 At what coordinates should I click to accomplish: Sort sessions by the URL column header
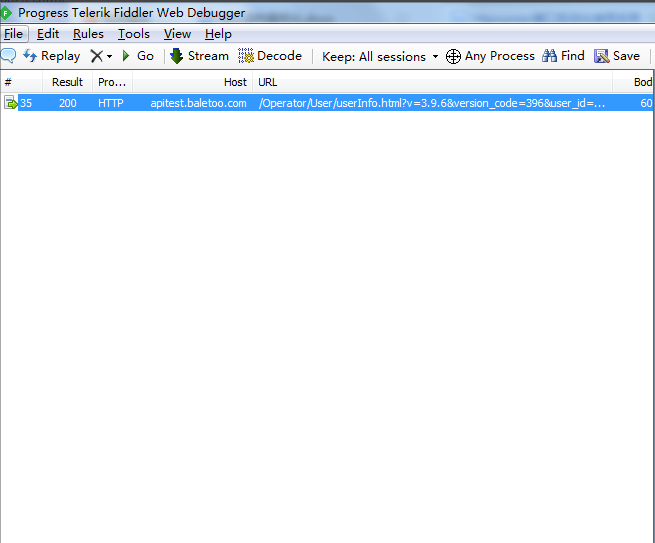[432, 82]
